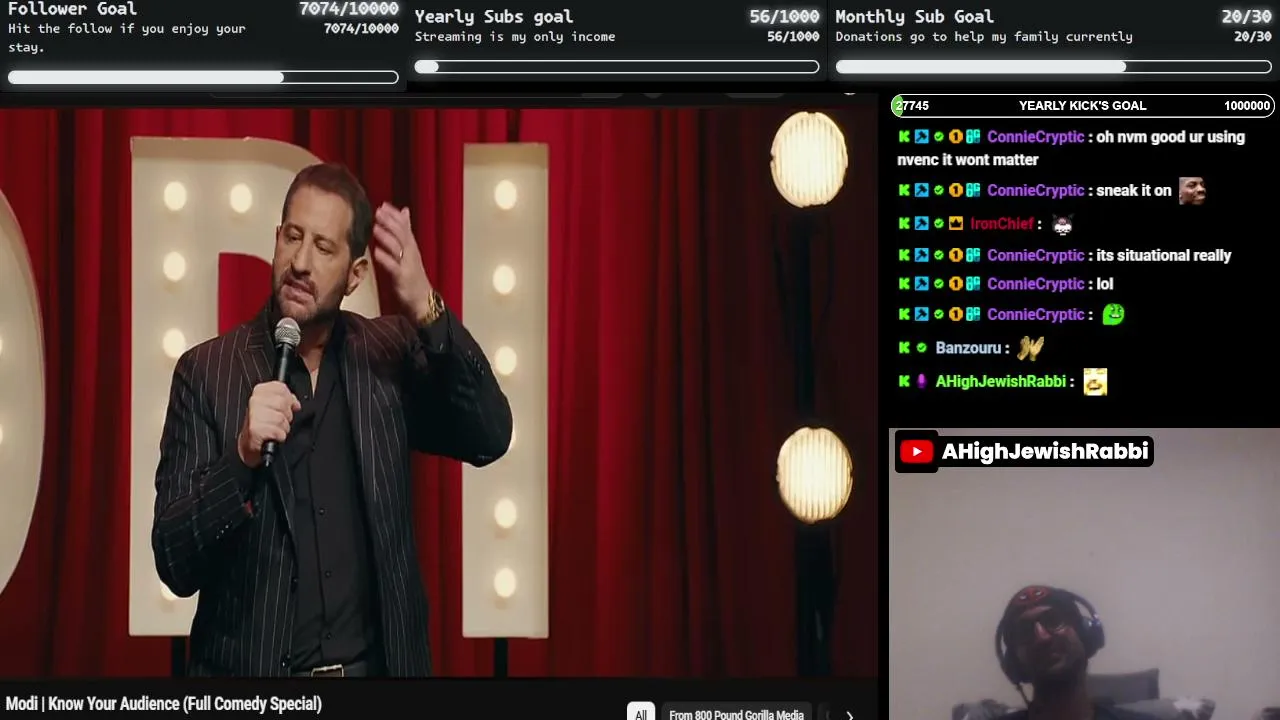The height and width of the screenshot is (720, 1280).
Task: Click "Donations go to help my family currently"
Action: 984,37
